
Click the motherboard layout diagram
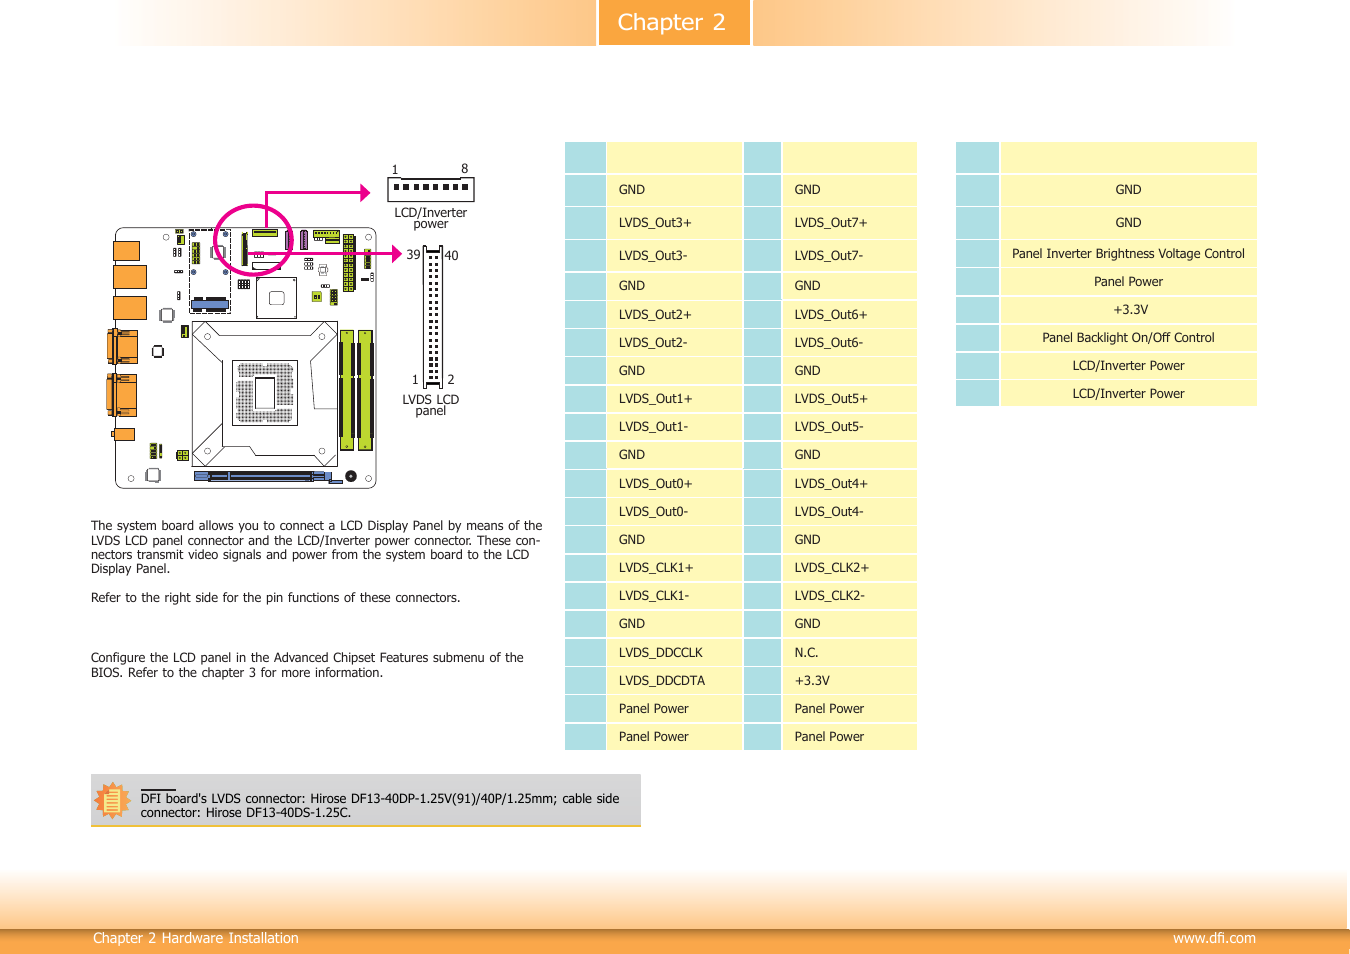241,357
